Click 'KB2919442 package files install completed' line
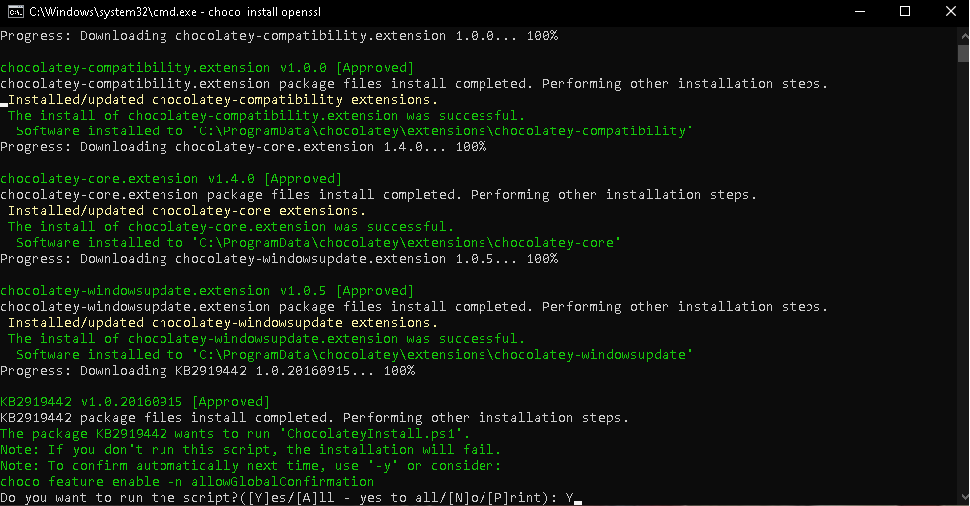970x506 pixels. point(314,418)
